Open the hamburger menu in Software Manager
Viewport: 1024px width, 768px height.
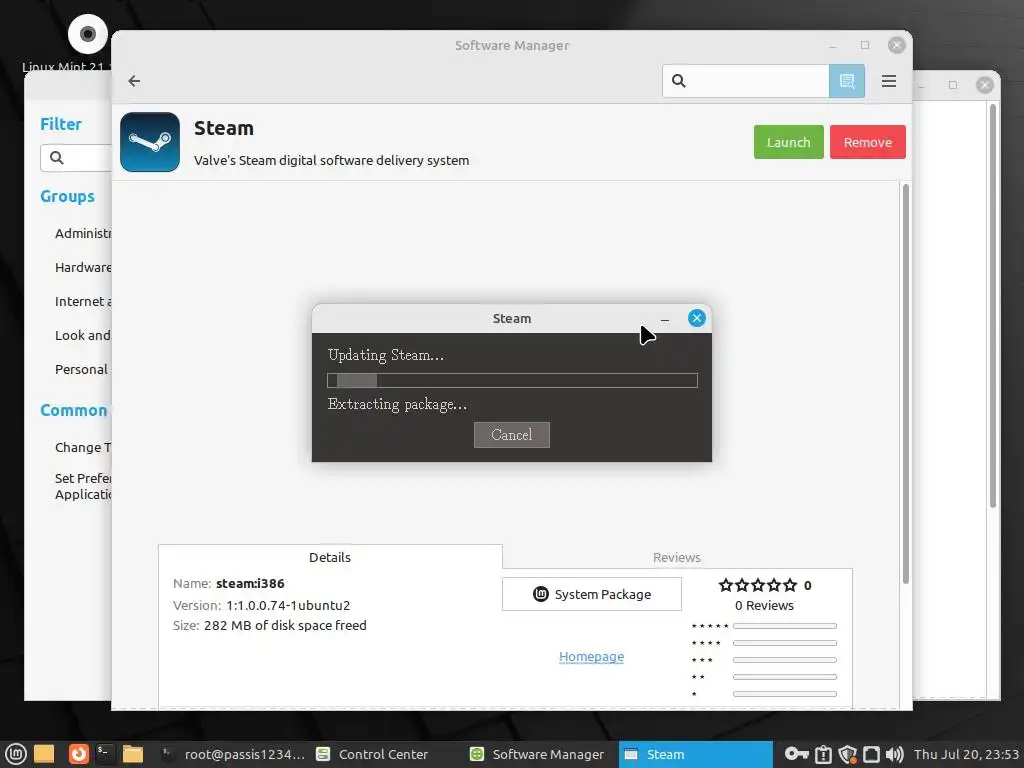[889, 81]
